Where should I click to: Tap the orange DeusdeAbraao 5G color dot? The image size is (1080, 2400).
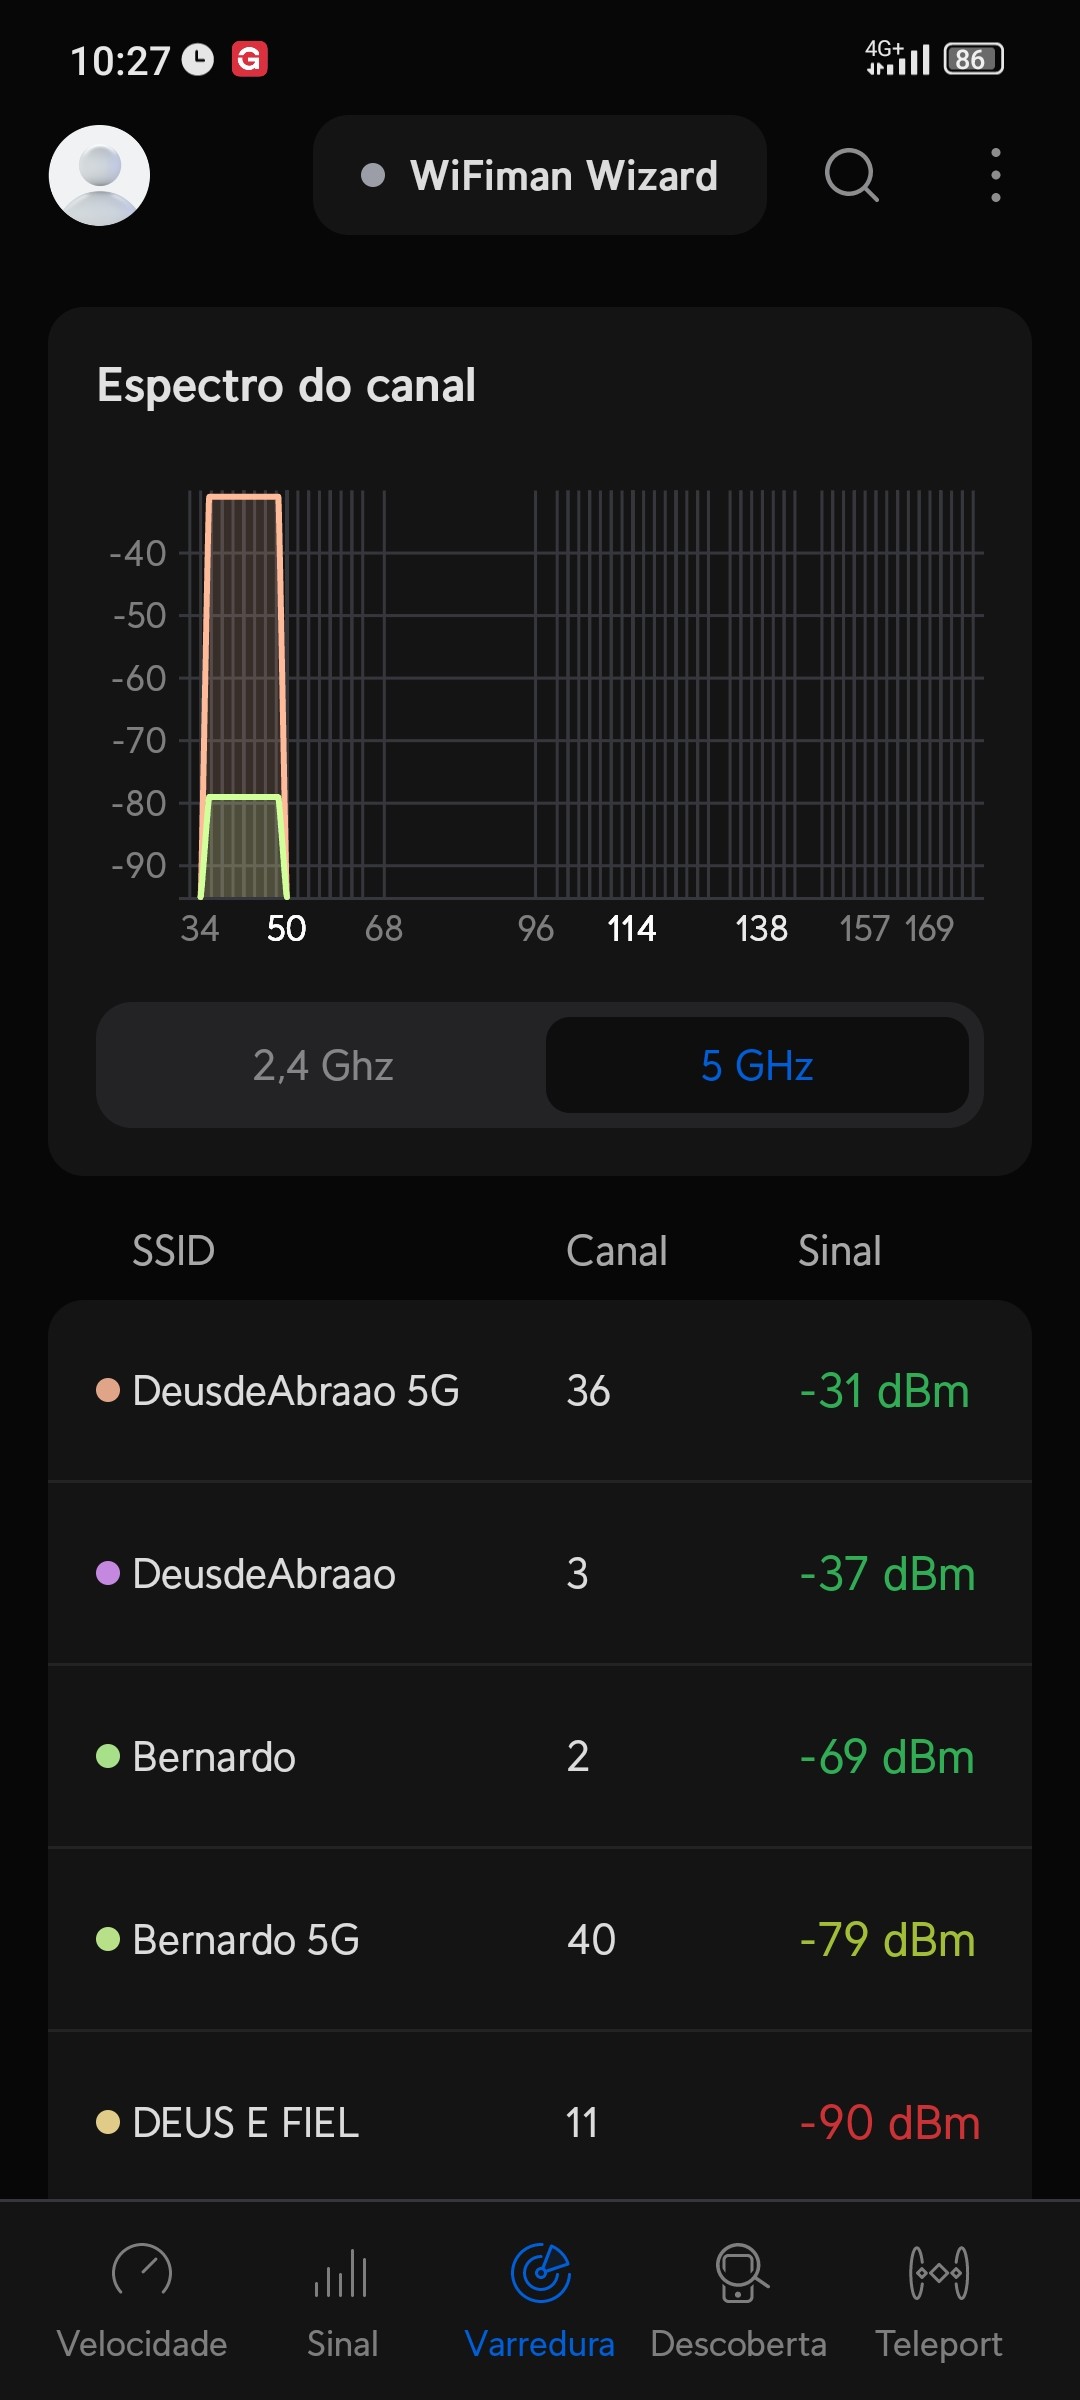click(108, 1391)
